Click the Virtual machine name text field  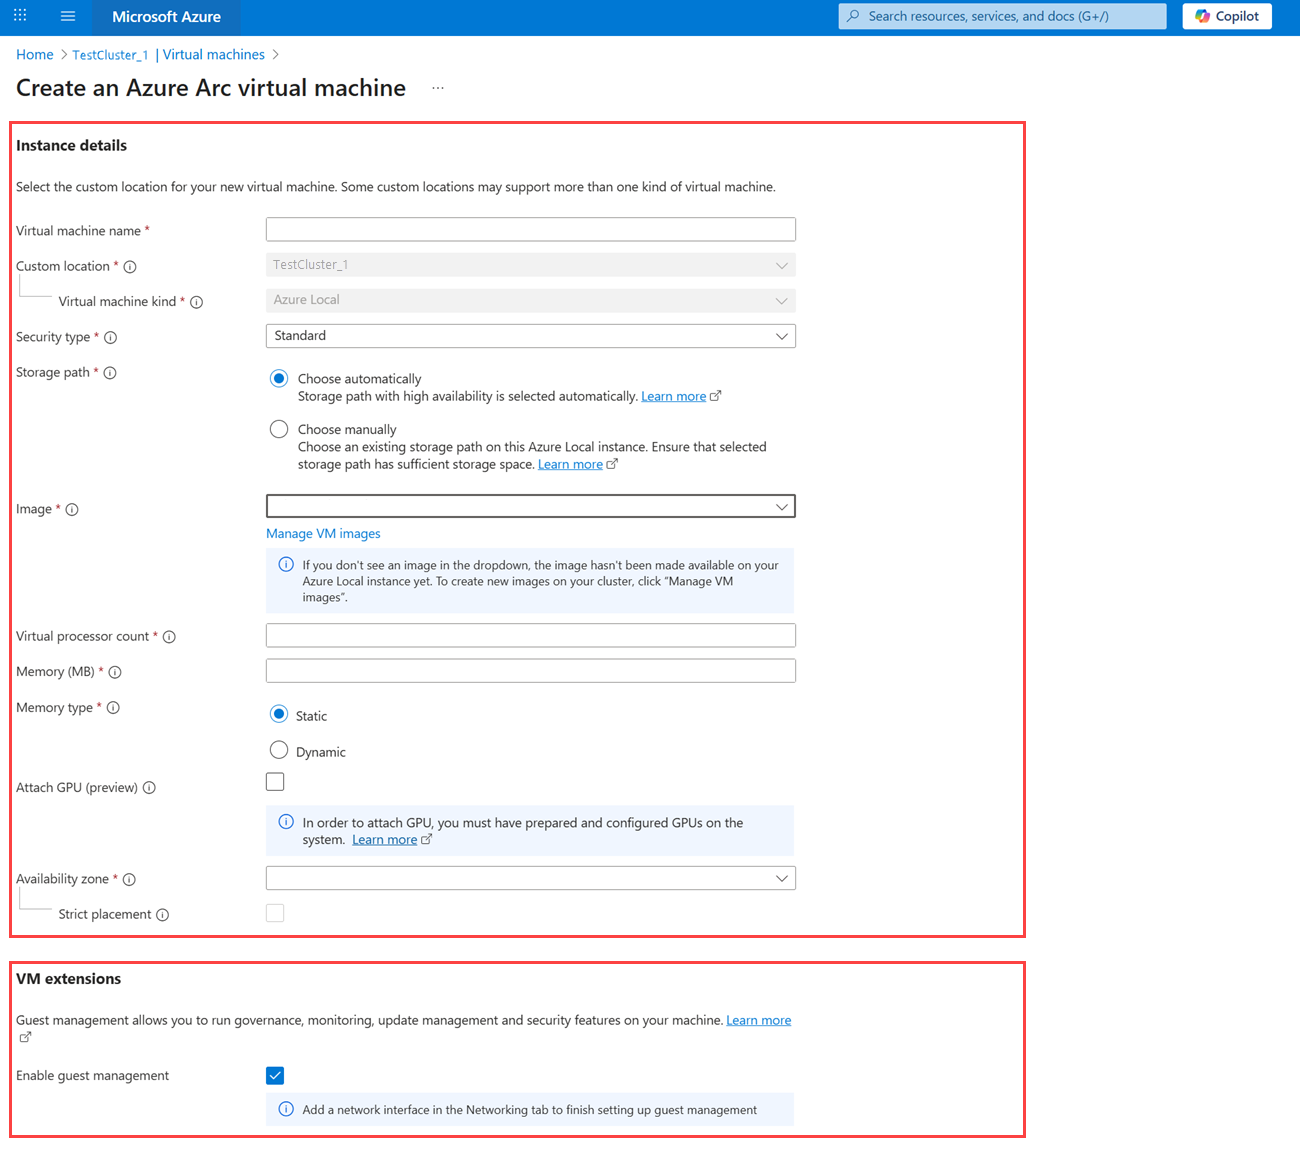(x=530, y=230)
